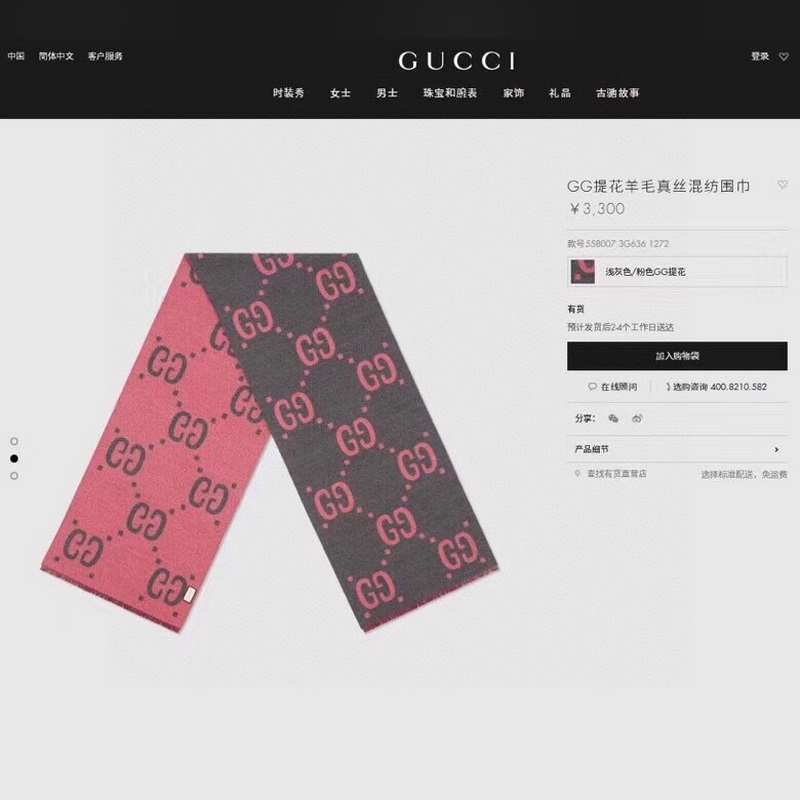Viewport: 800px width, 800px height.
Task: Click 登录 login link
Action: click(x=760, y=56)
